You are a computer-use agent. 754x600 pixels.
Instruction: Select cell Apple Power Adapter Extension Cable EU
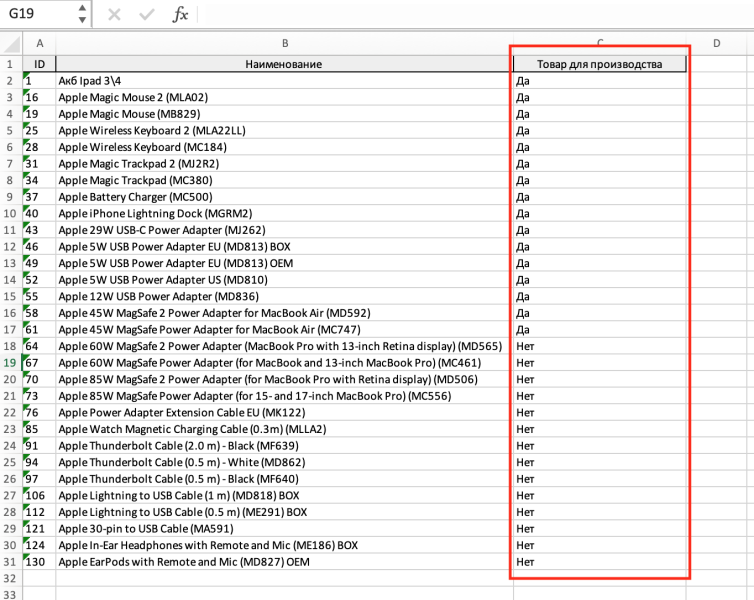[285, 412]
